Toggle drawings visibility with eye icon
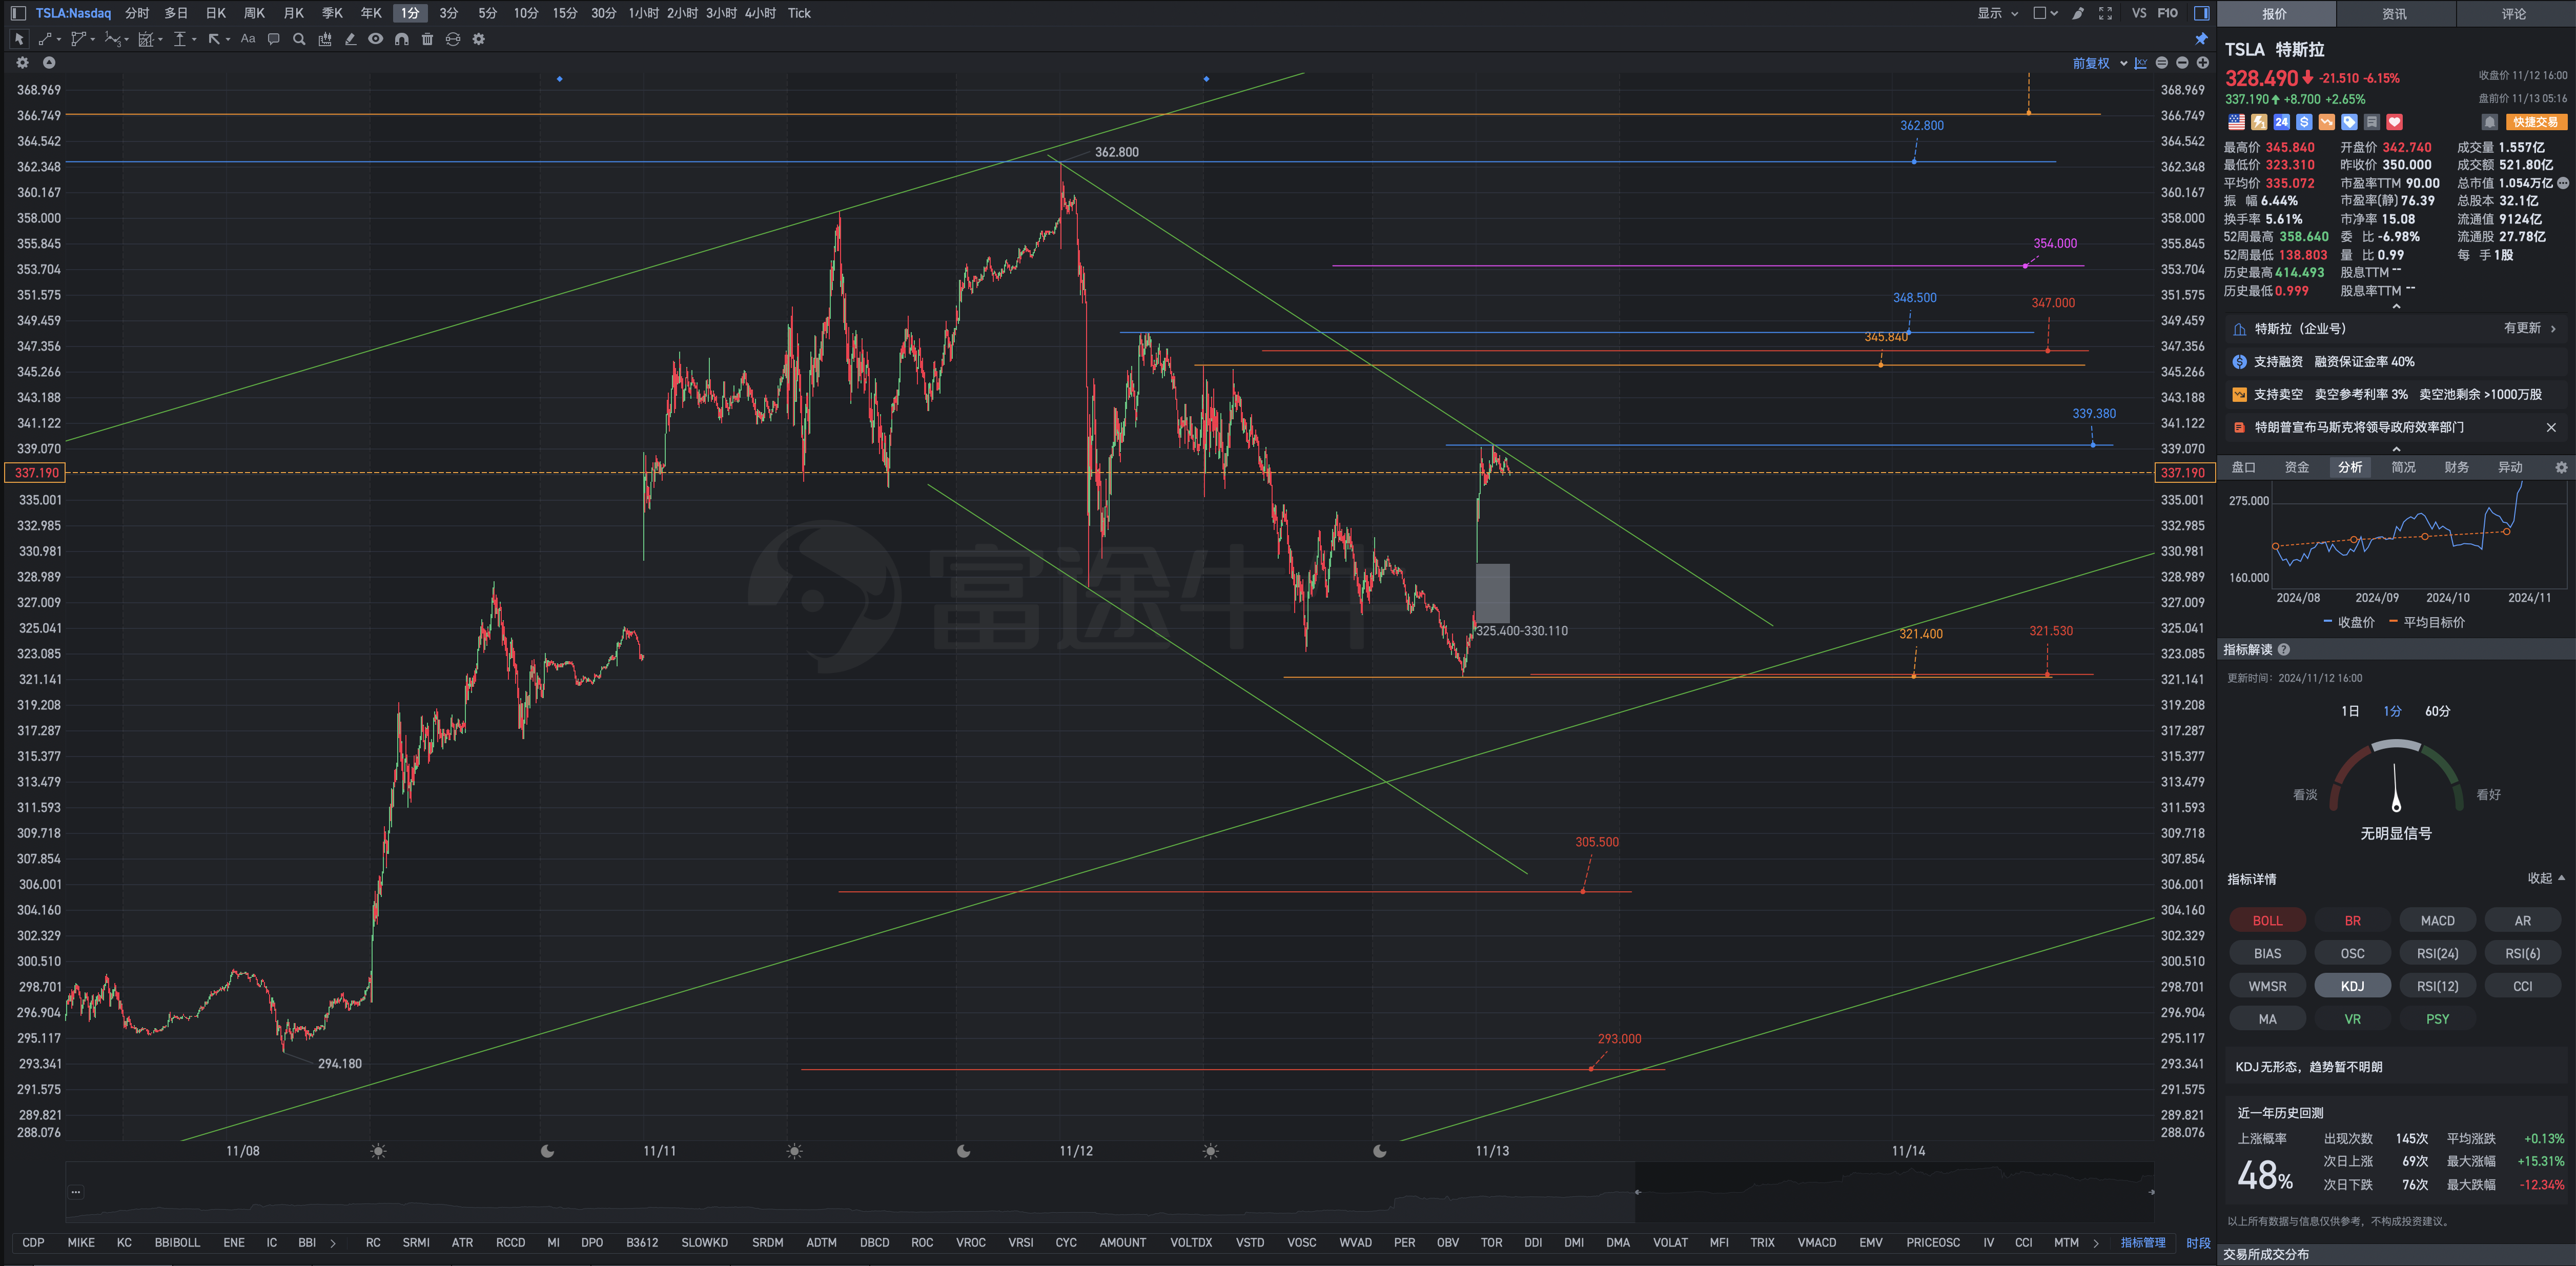The height and width of the screenshot is (1266, 2576). click(376, 39)
